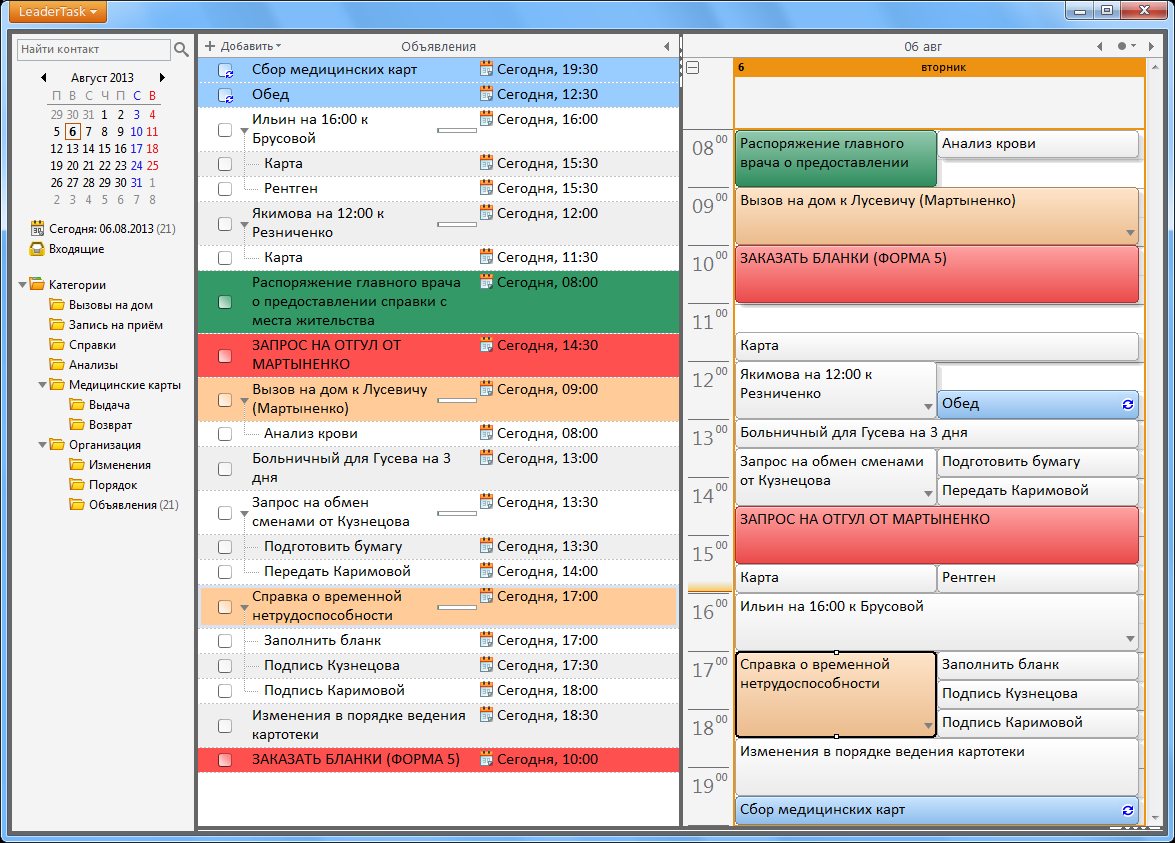Click previous month arrow in mini calendar
The height and width of the screenshot is (843, 1175).
43,77
